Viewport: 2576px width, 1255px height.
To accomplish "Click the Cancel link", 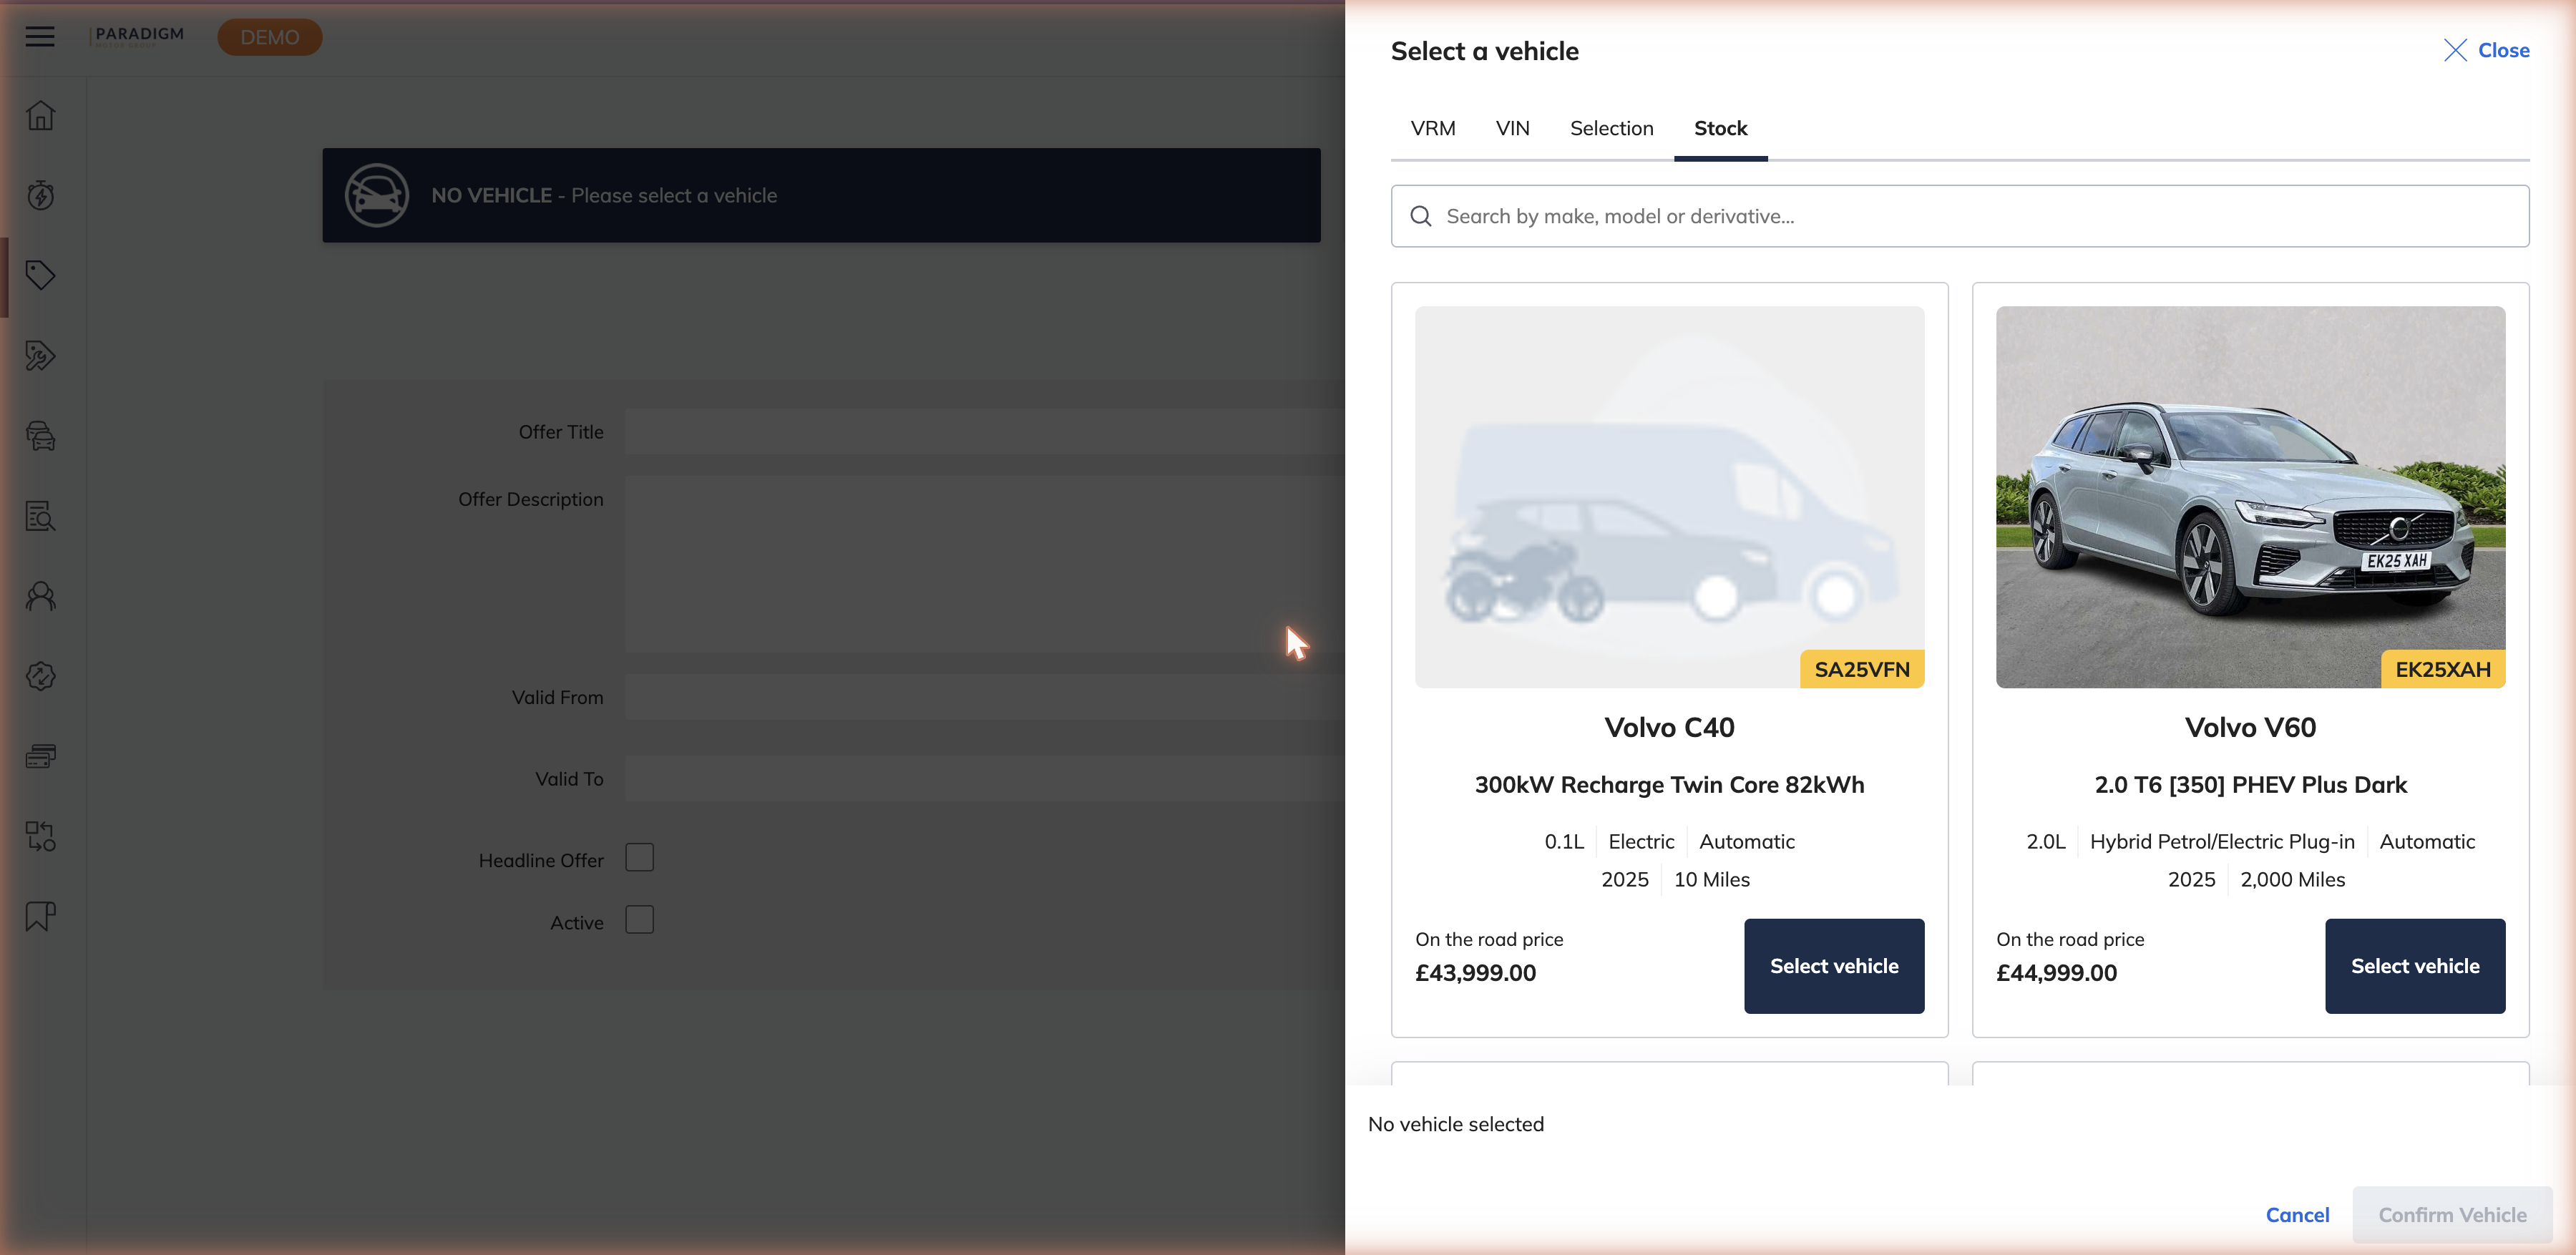I will [x=2297, y=1215].
